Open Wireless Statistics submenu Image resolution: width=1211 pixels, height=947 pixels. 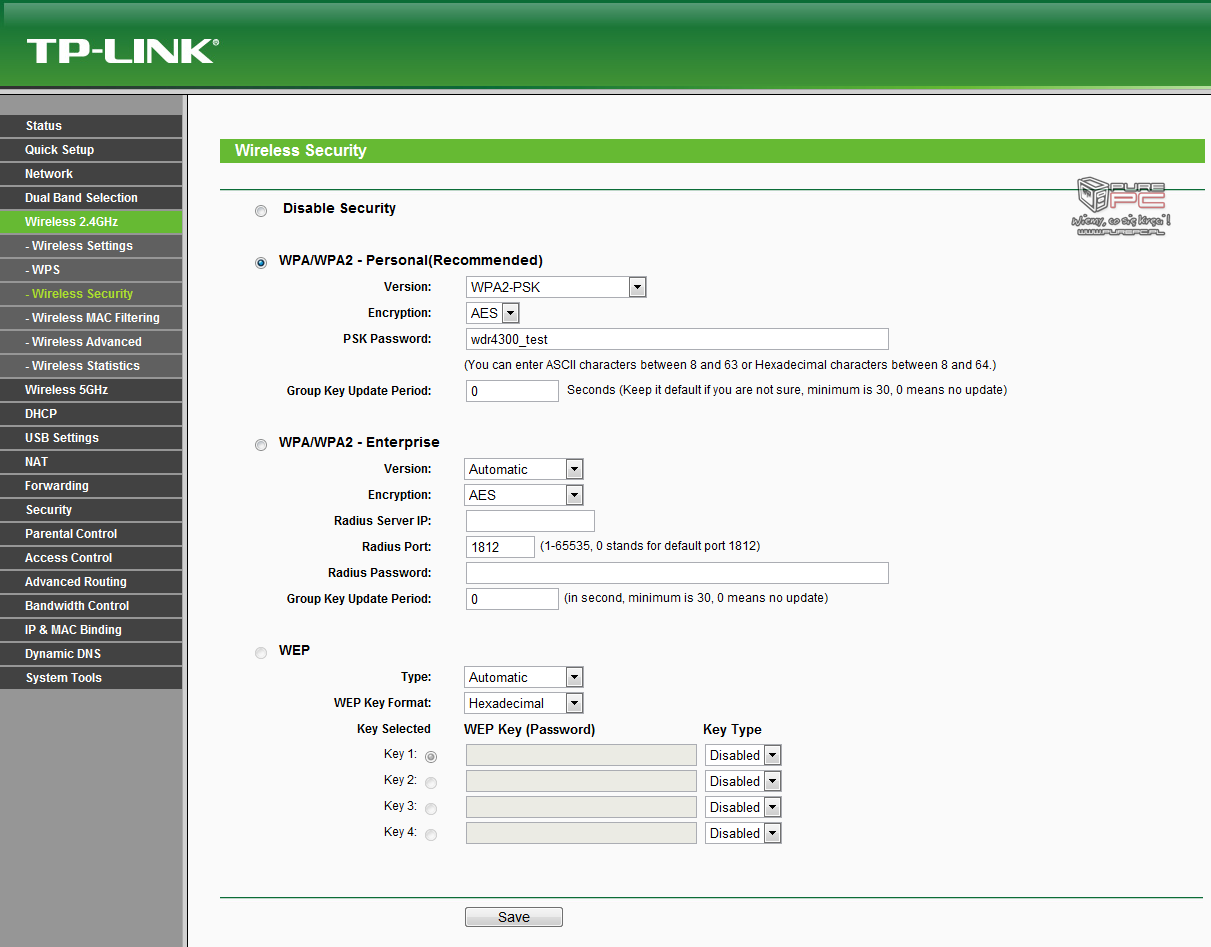coord(91,366)
